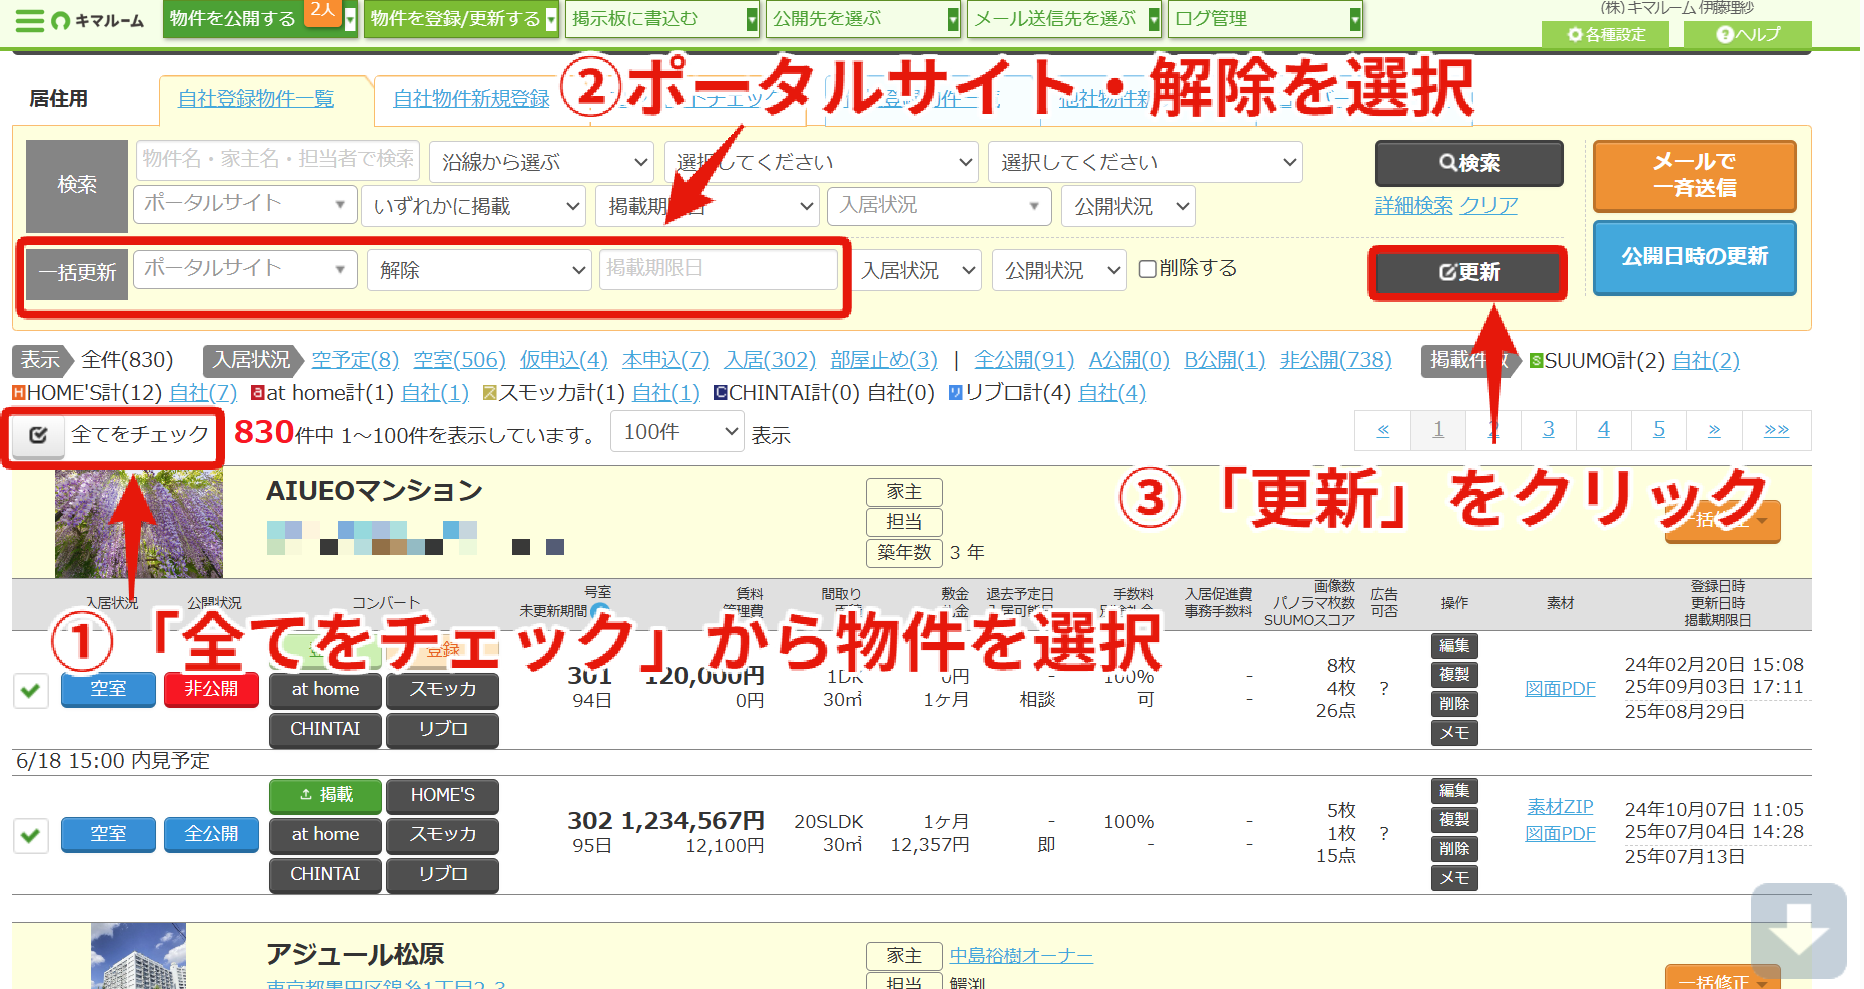
Task: Click メールで一斉送信 orange button
Action: pyautogui.click(x=1694, y=175)
